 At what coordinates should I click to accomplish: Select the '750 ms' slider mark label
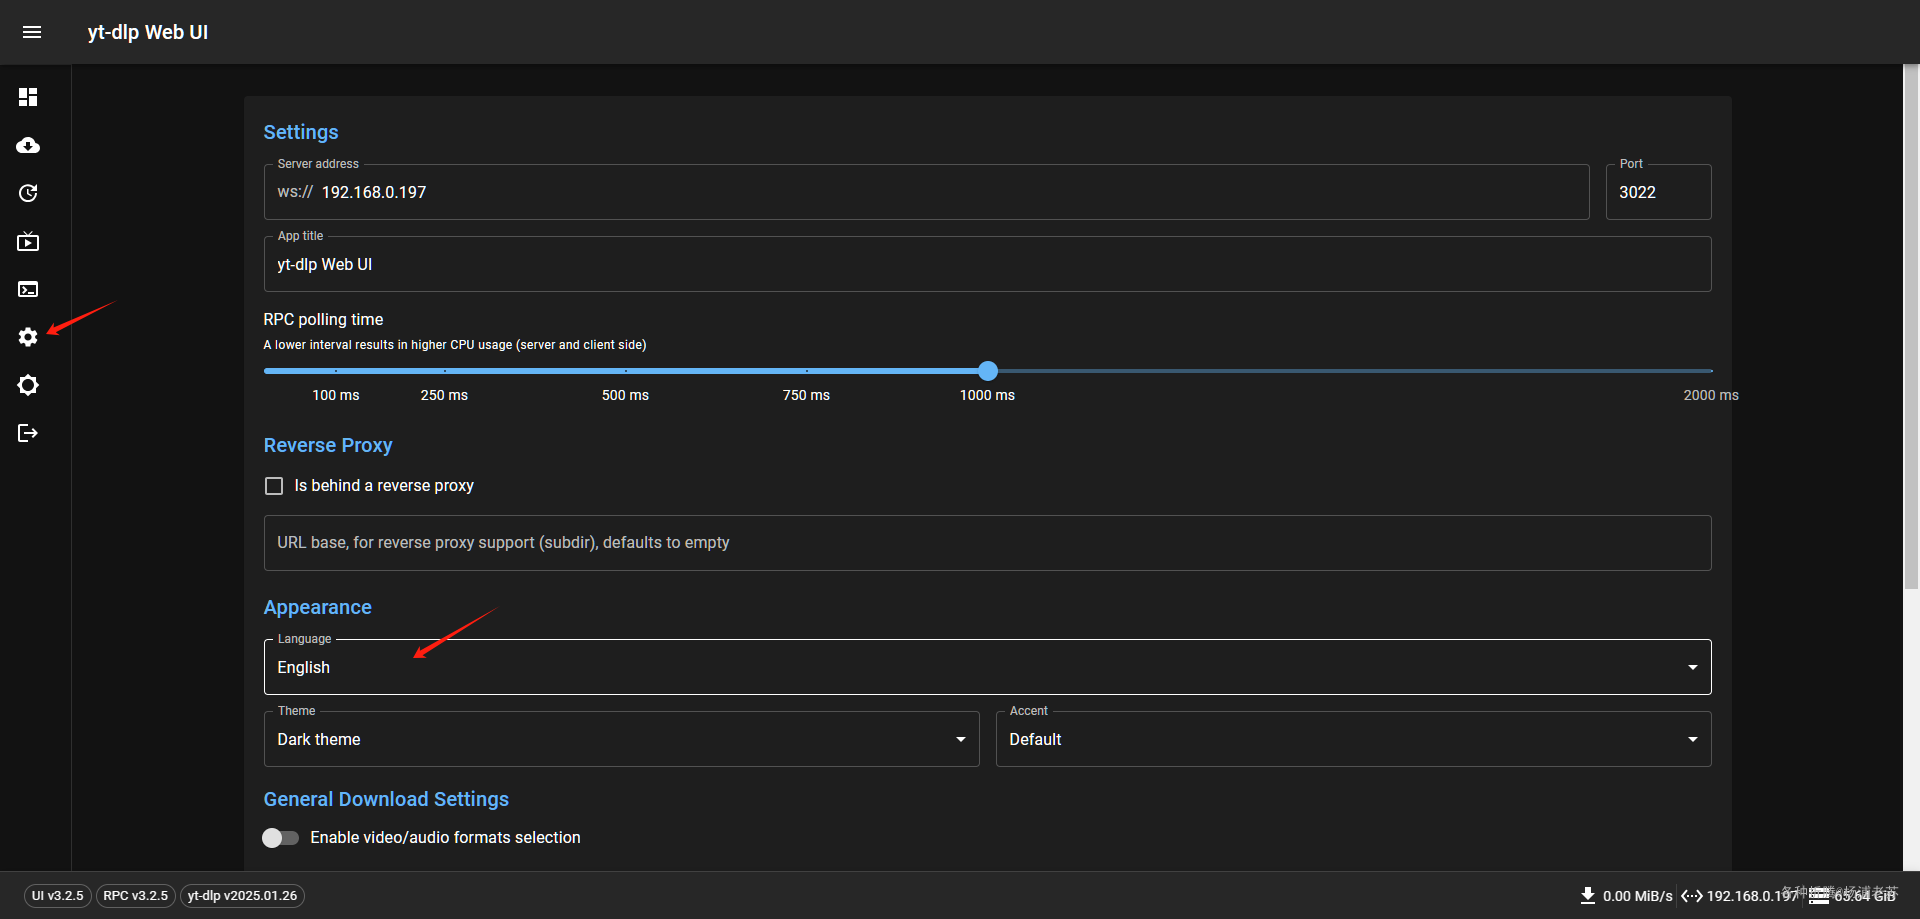pyautogui.click(x=806, y=395)
